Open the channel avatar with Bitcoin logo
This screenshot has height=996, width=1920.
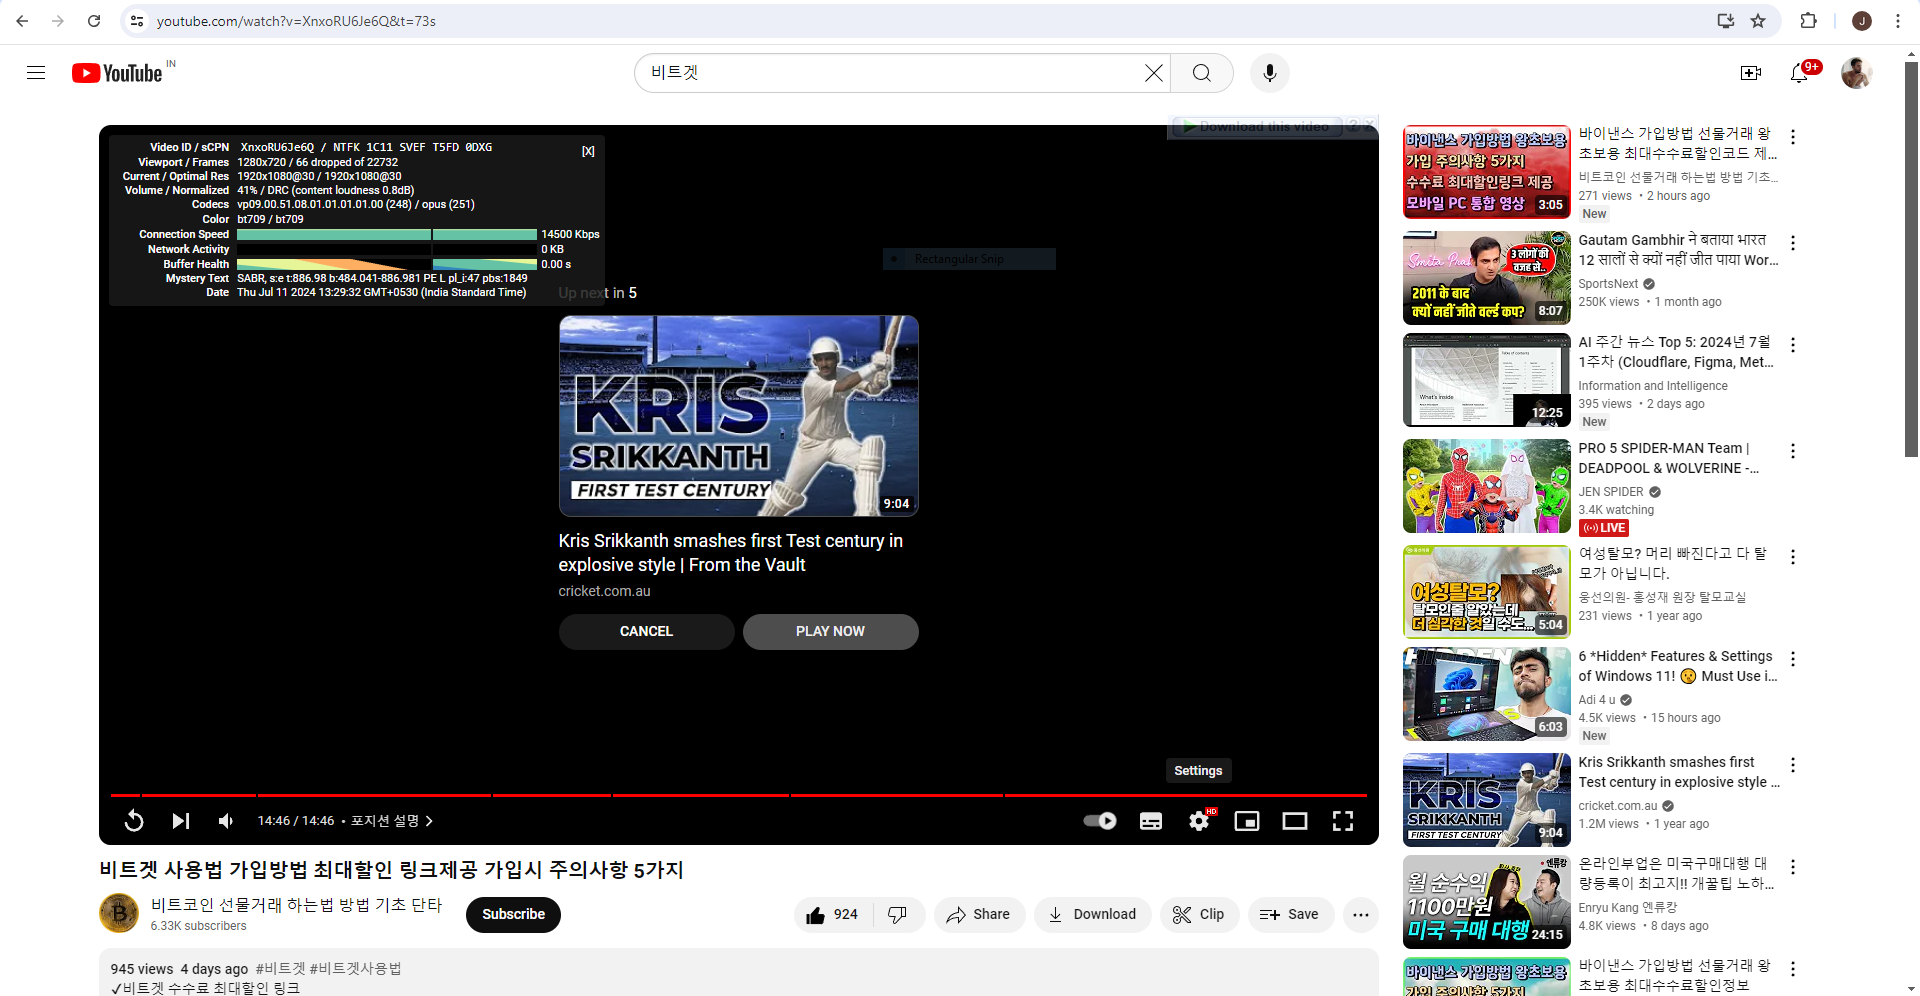(x=119, y=914)
